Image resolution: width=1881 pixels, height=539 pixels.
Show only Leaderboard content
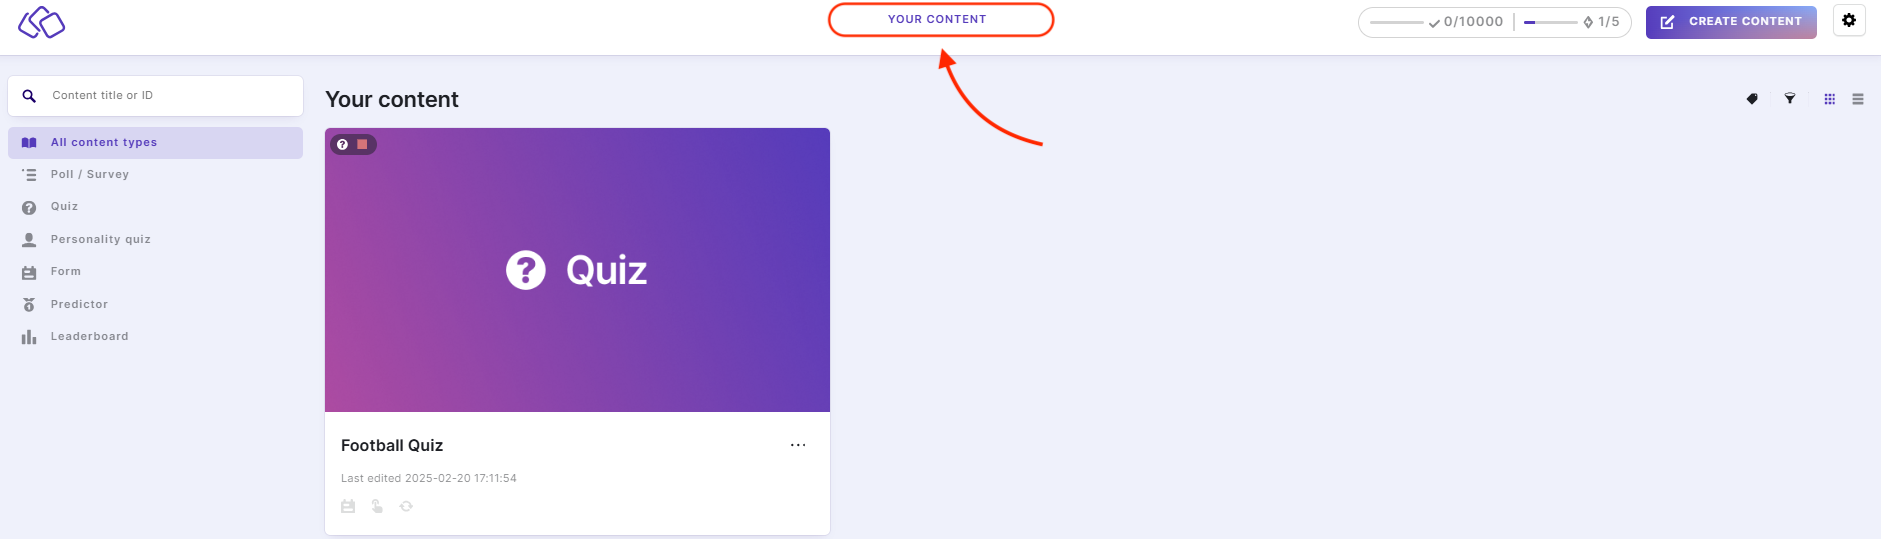[90, 336]
